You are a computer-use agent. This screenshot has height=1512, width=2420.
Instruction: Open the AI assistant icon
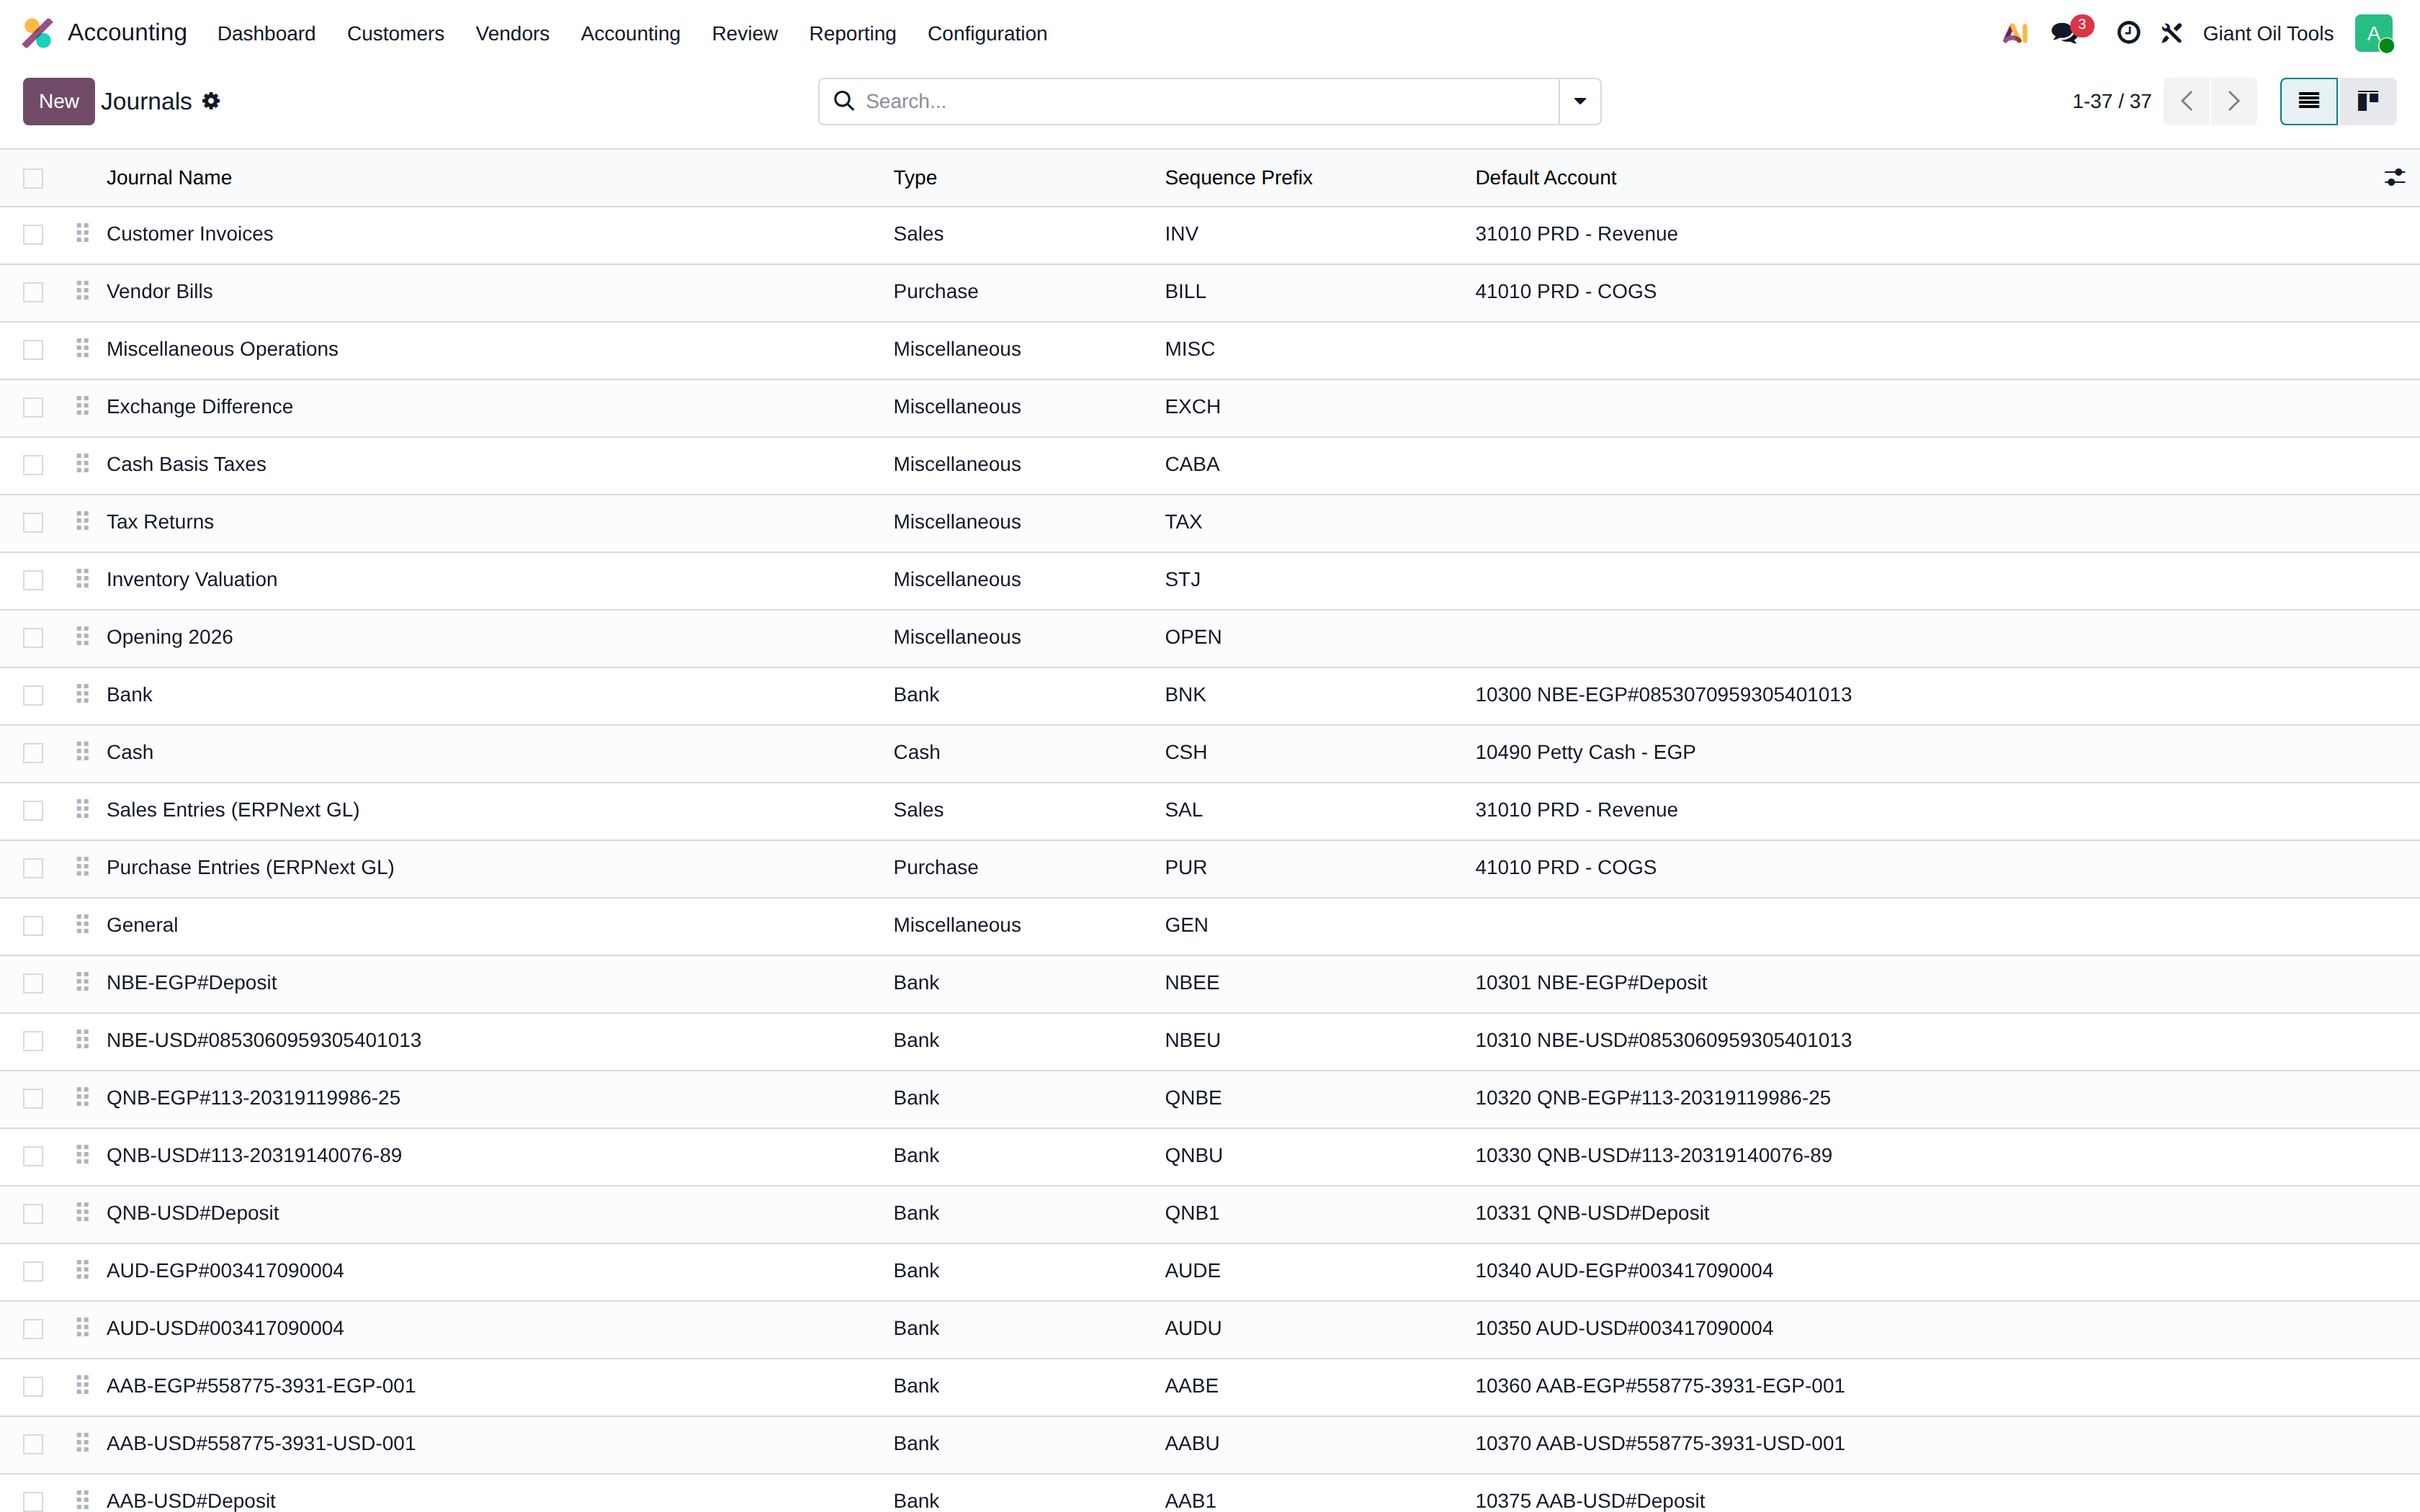tap(2015, 33)
